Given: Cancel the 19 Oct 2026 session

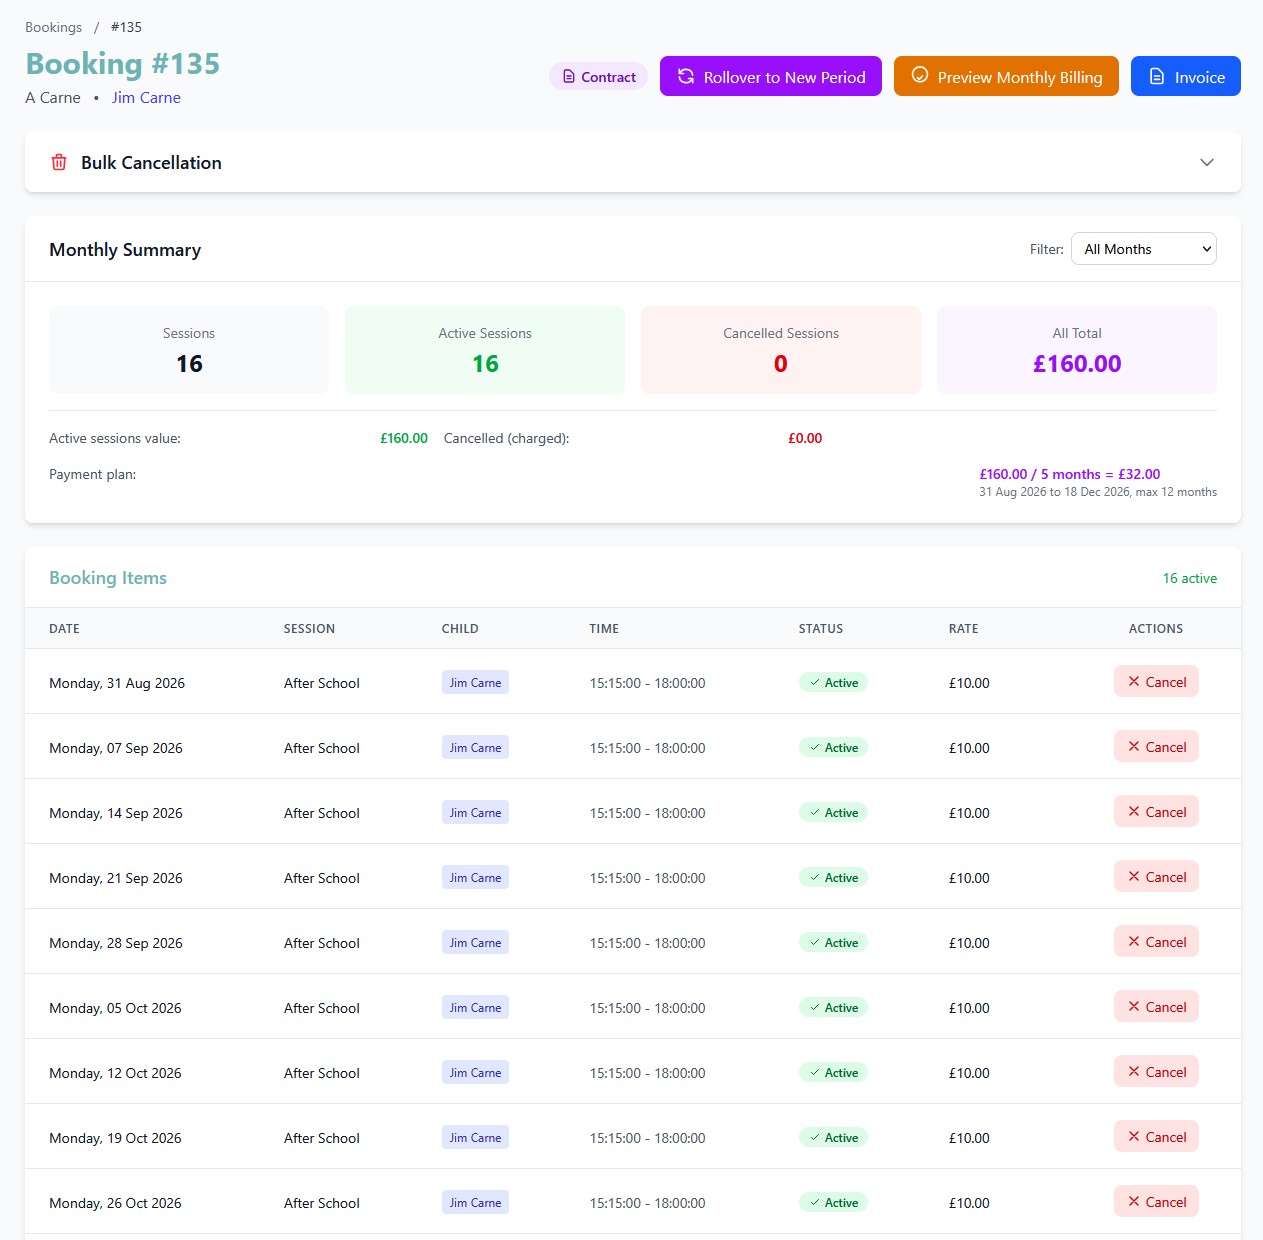Looking at the screenshot, I should click(x=1156, y=1137).
